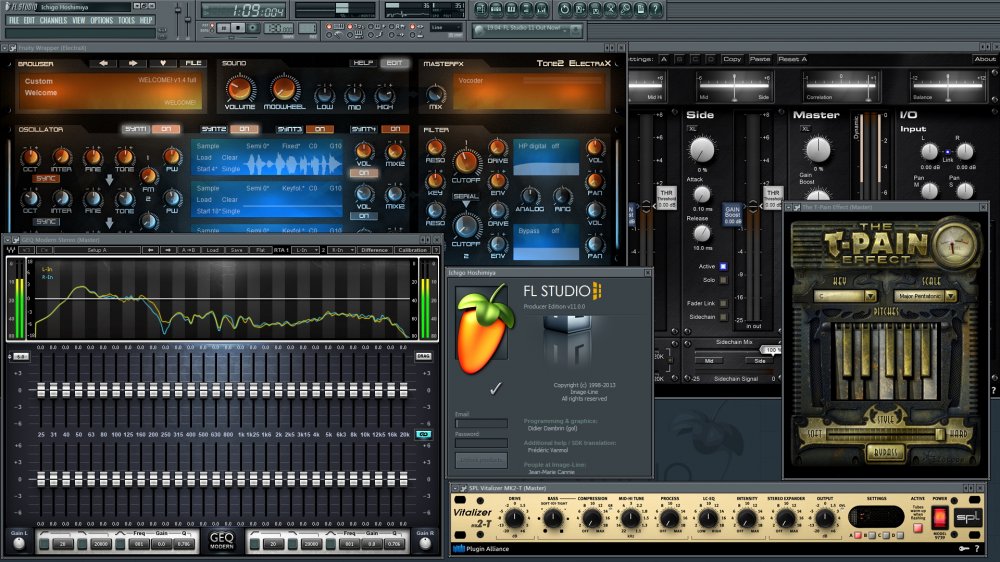Image resolution: width=1000 pixels, height=562 pixels.
Task: Click the power-symbol icon in top toolbar
Action: coord(564,9)
